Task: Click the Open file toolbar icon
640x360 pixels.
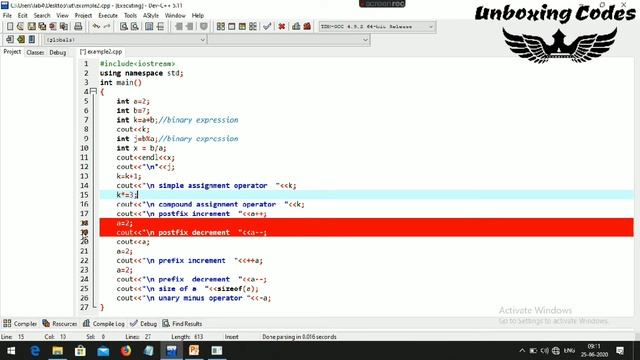Action: coord(20,27)
